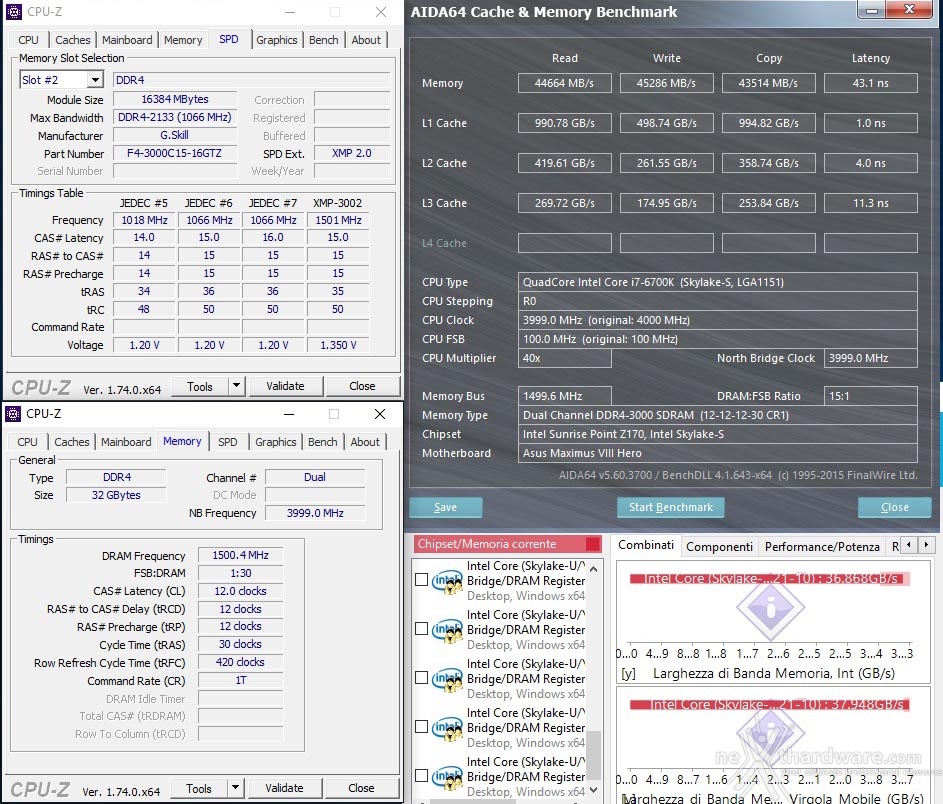Switch to Memory tab in the upper CPU-Z window
The width and height of the screenshot is (943, 804).
coord(183,40)
